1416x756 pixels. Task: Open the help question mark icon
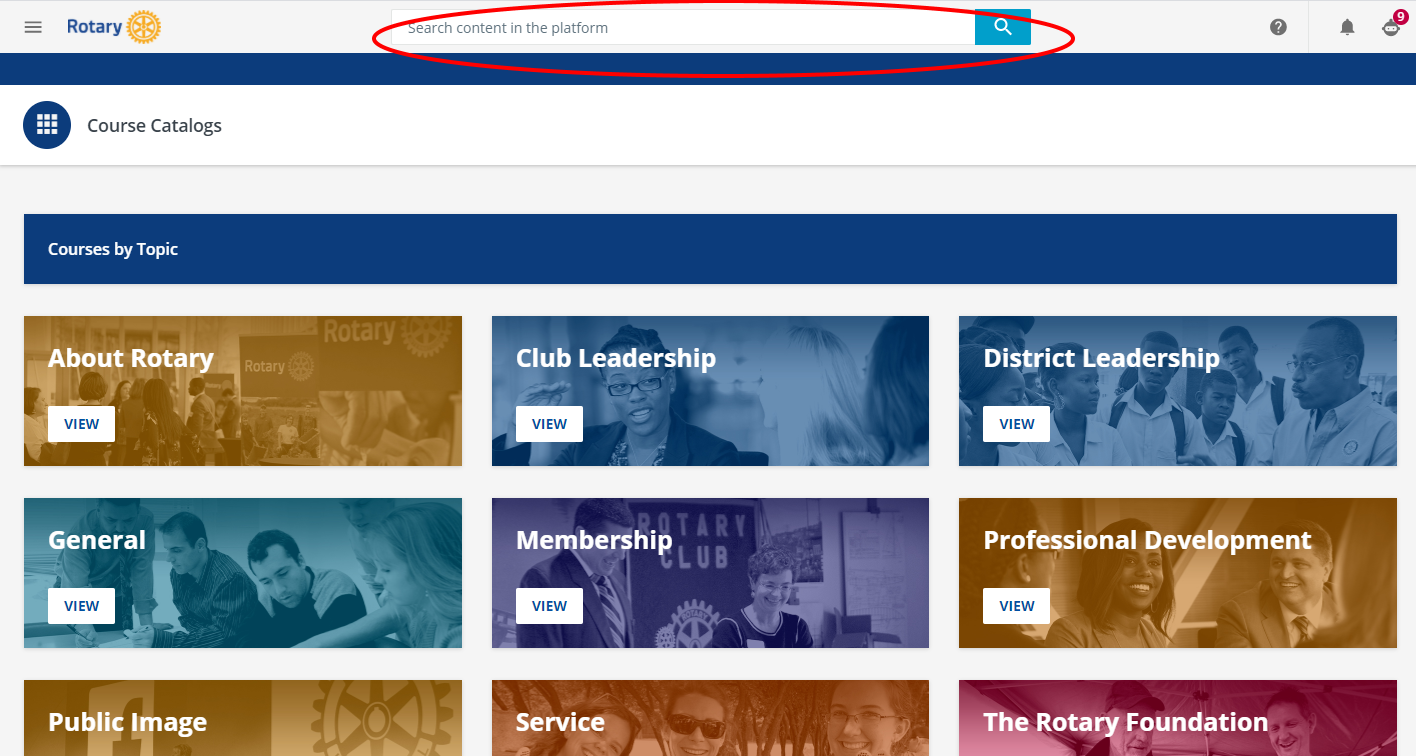point(1278,27)
